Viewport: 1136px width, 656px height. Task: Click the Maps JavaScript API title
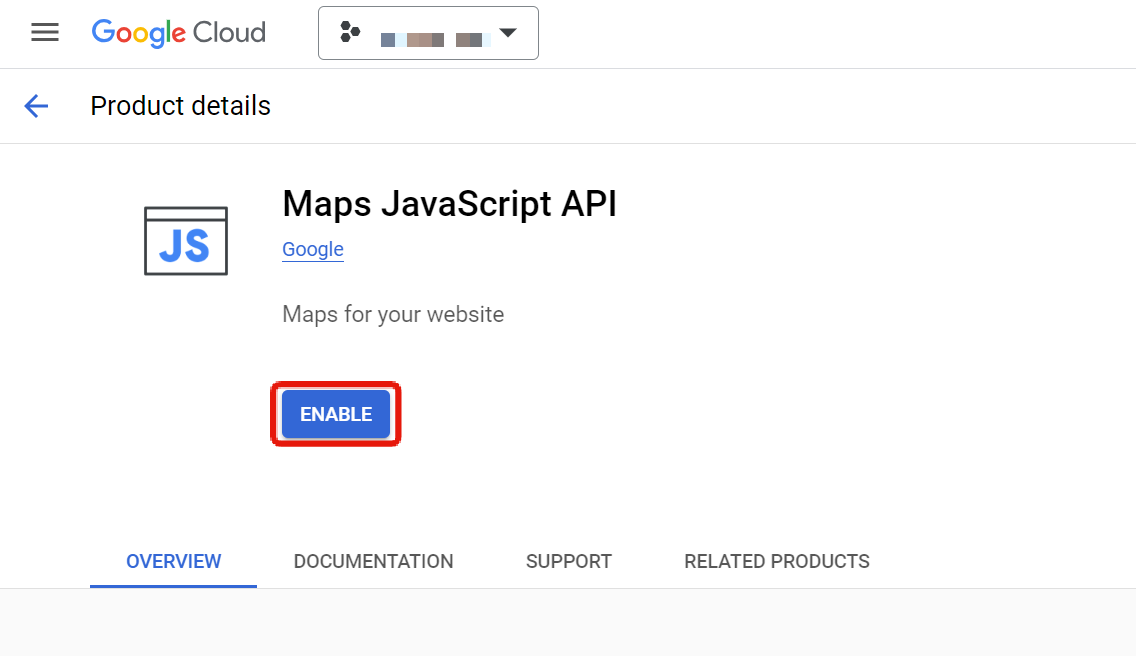click(x=449, y=204)
